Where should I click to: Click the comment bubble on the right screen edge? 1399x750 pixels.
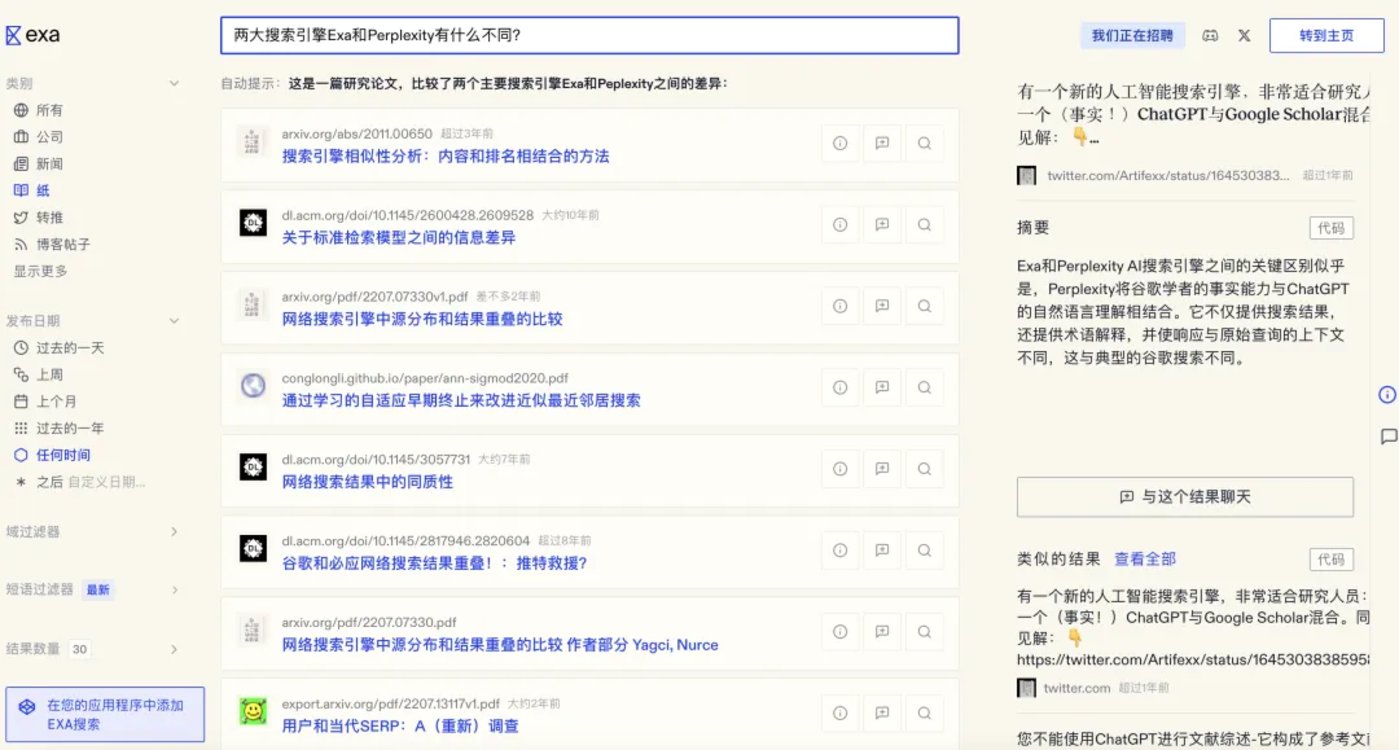pos(1389,436)
